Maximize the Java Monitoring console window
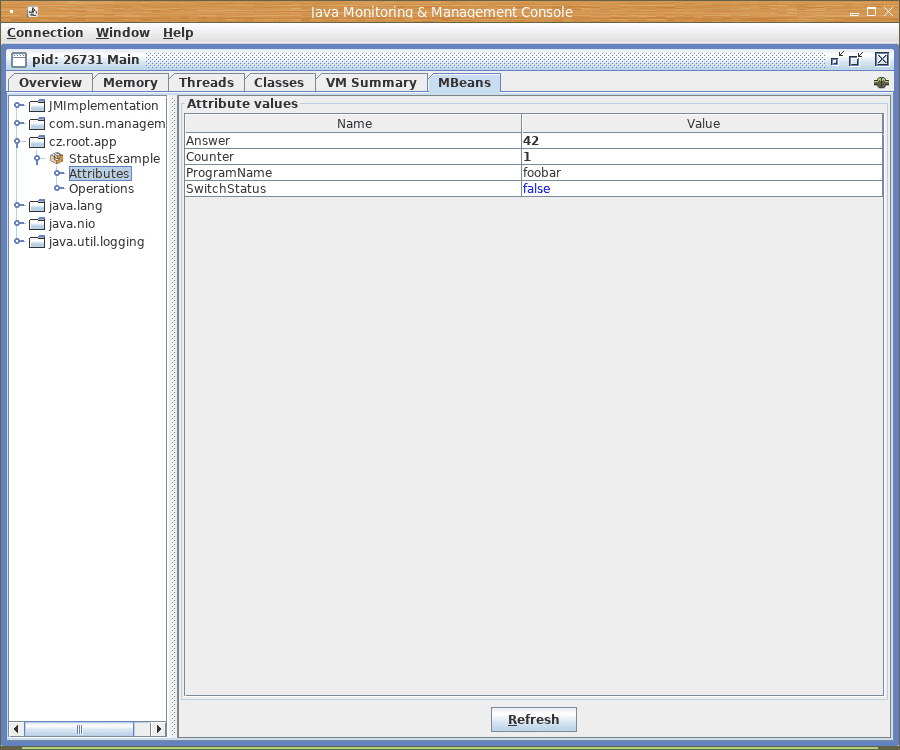Screen dimensions: 900x750 (x=871, y=12)
